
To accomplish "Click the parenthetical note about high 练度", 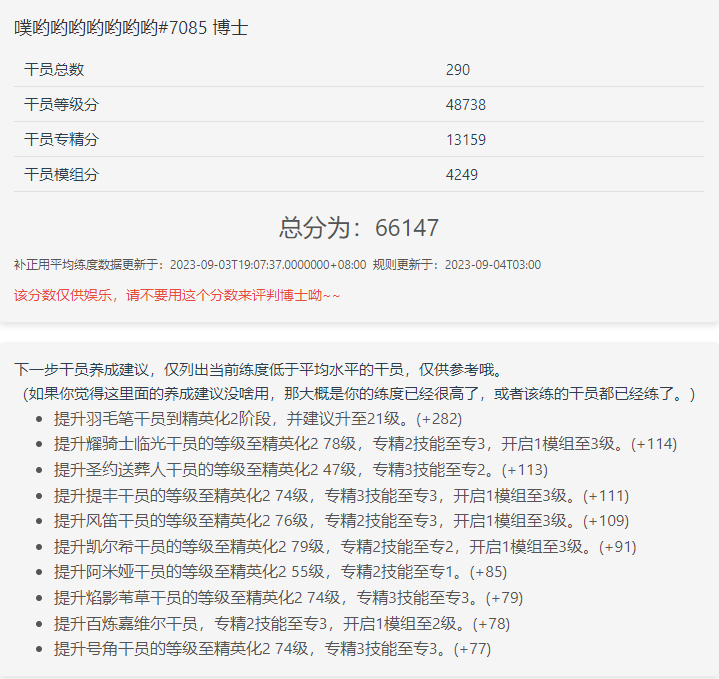I will [359, 393].
